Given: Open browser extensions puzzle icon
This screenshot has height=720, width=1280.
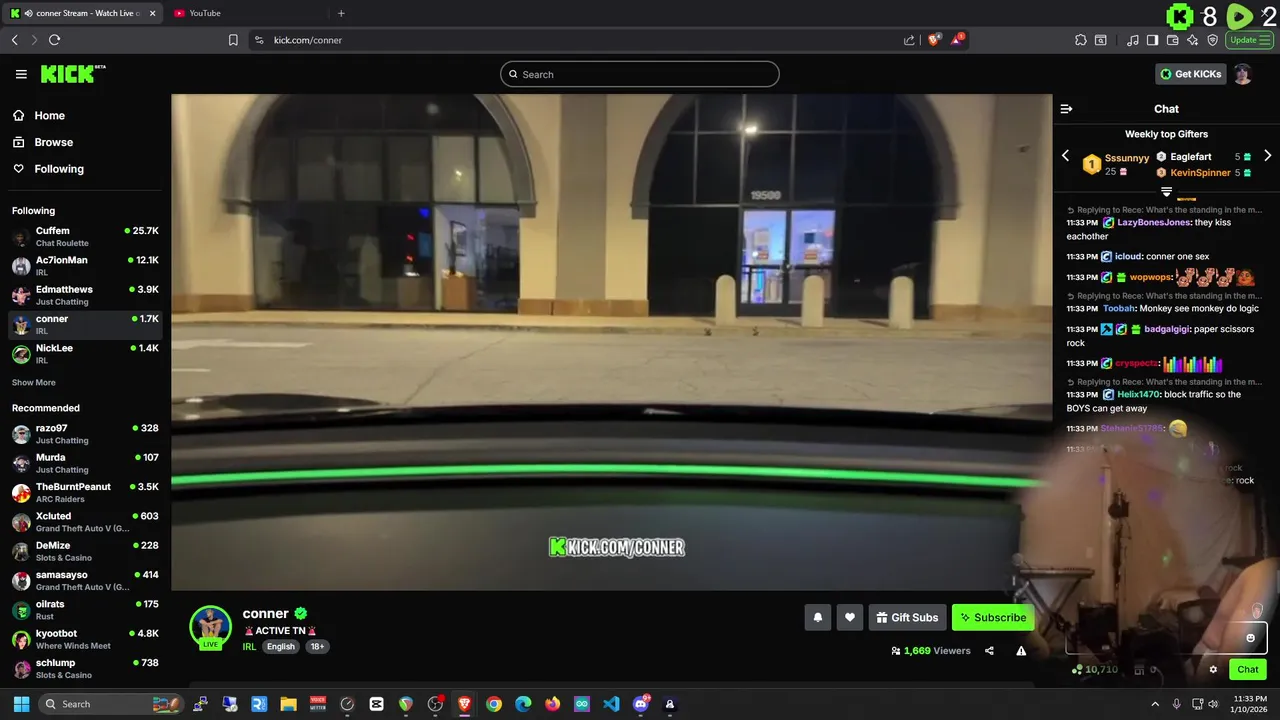Looking at the screenshot, I should pyautogui.click(x=1081, y=40).
